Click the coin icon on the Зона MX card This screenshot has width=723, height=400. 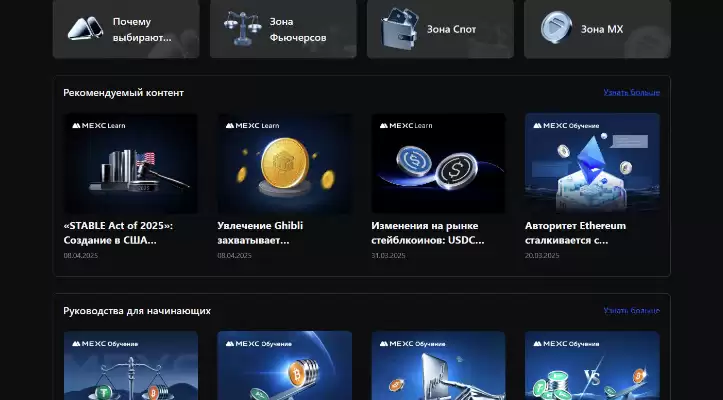(x=556, y=28)
